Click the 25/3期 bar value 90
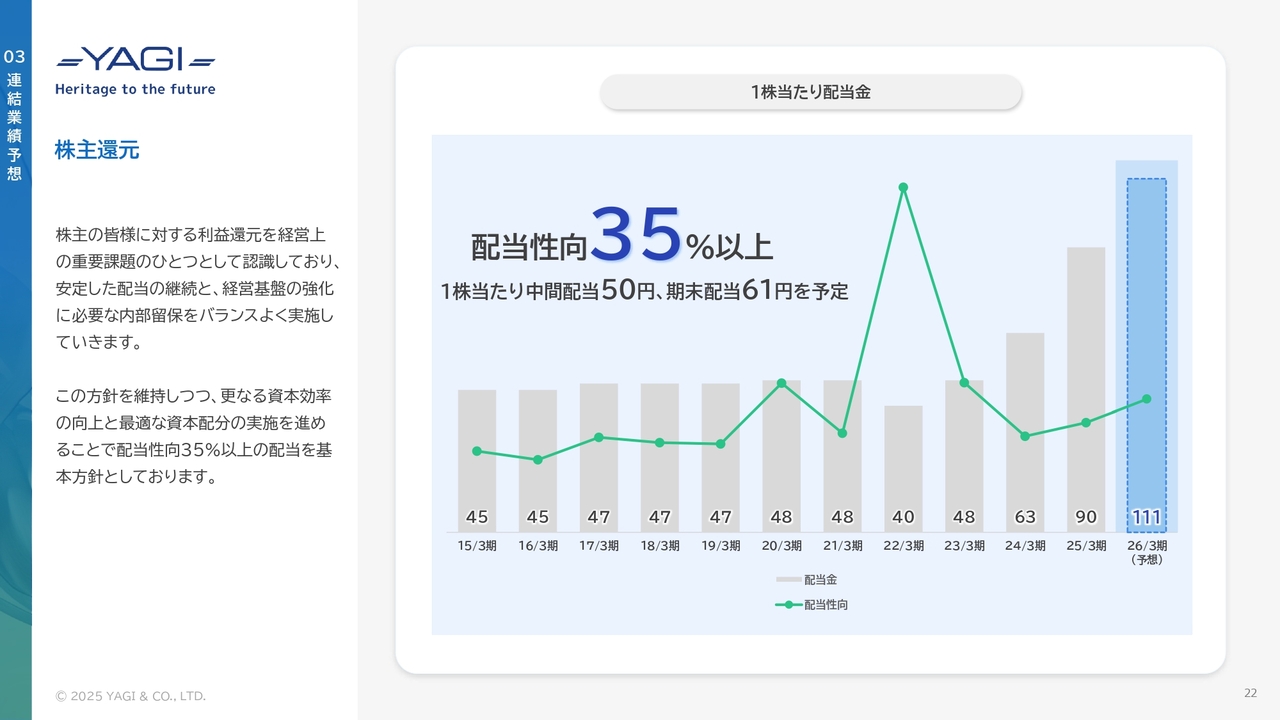The width and height of the screenshot is (1280, 720). [1085, 517]
